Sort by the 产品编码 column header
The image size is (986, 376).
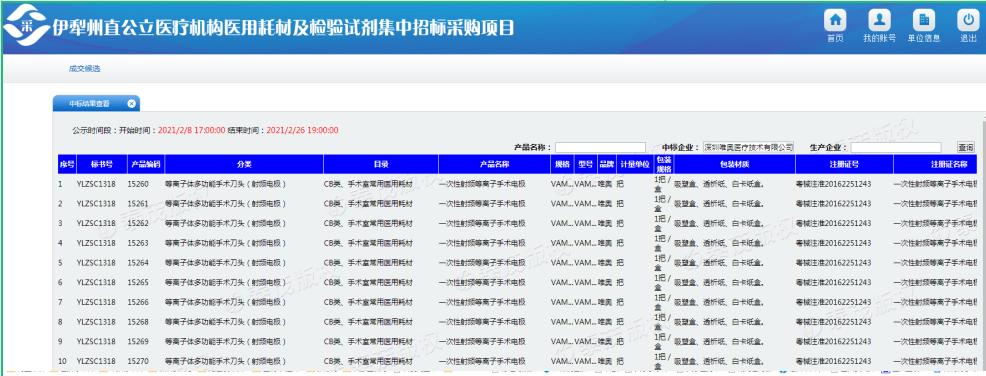(x=145, y=164)
